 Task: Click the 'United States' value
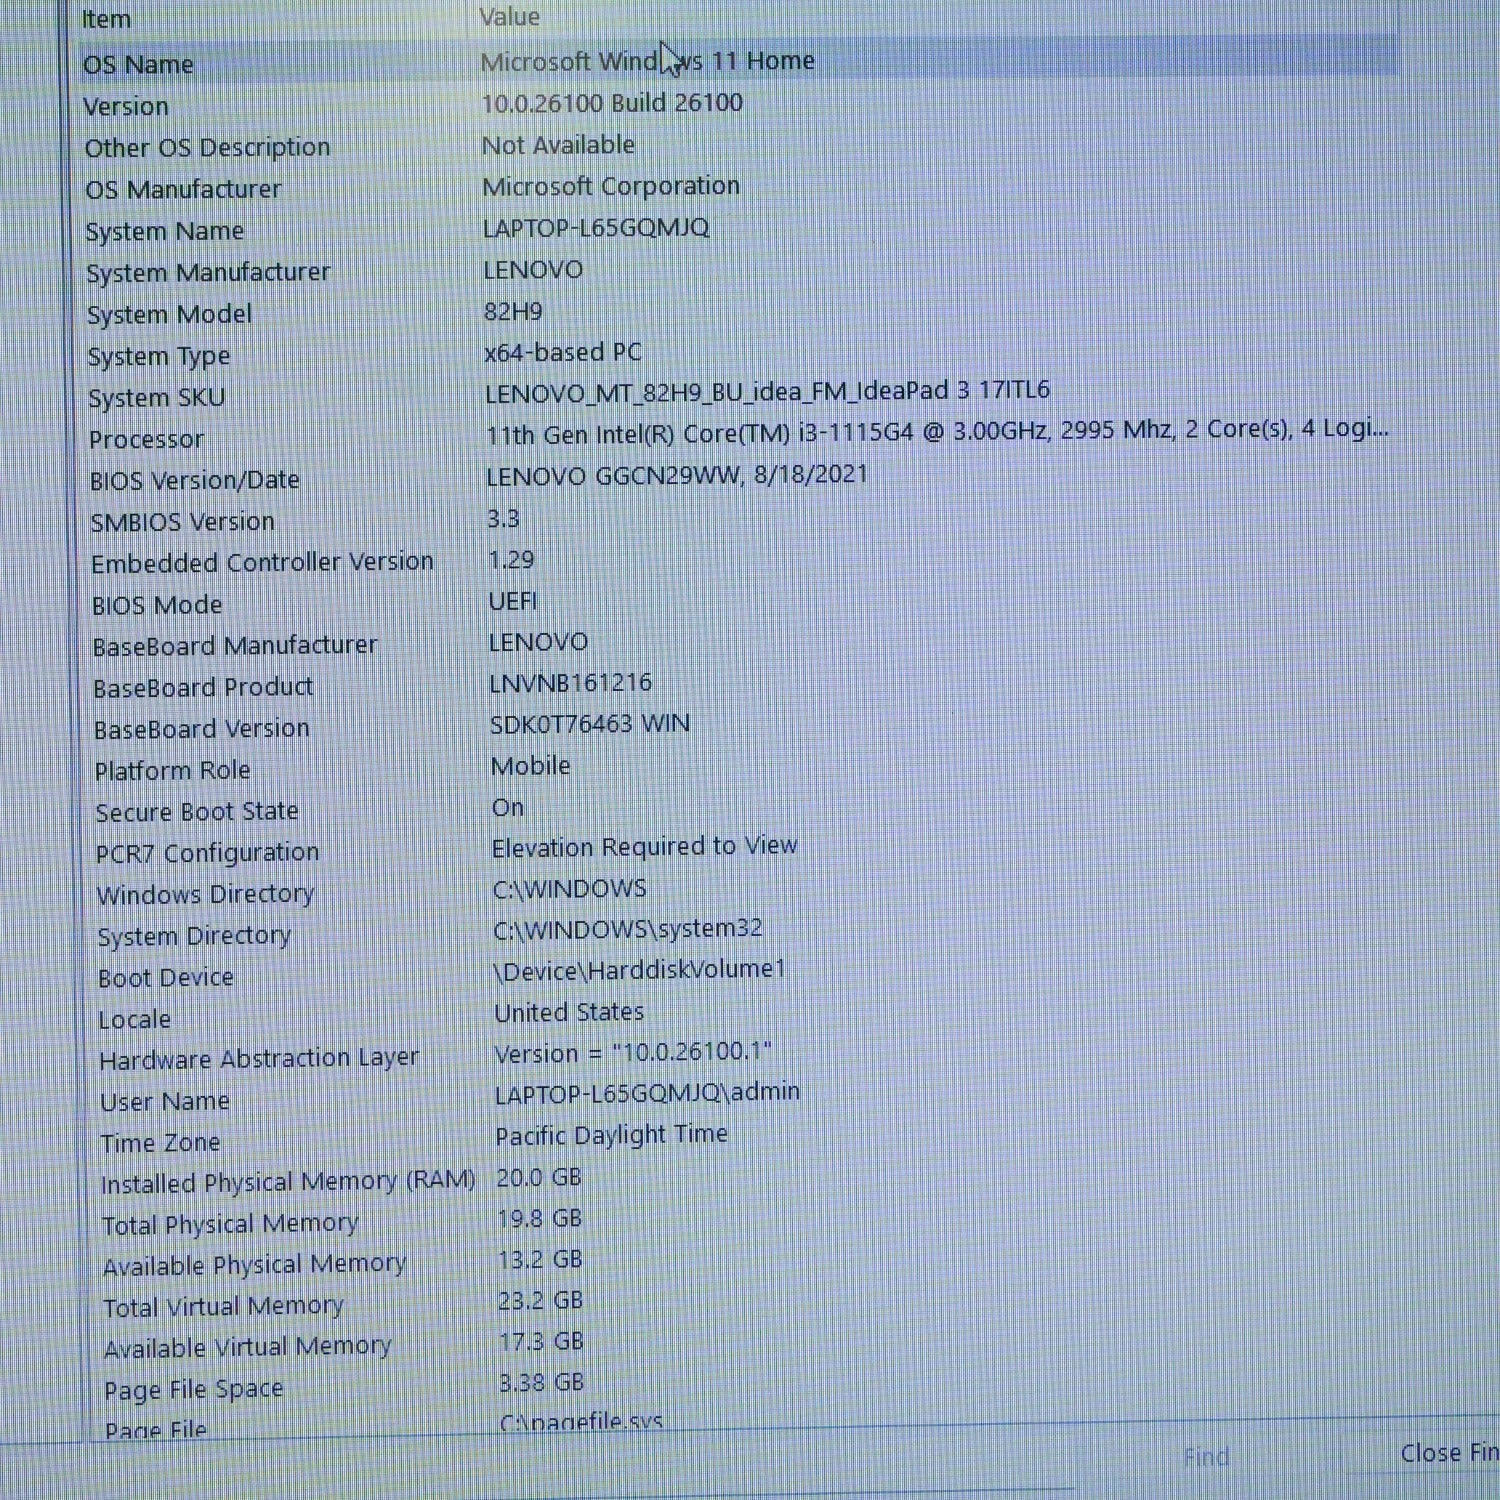point(569,1012)
